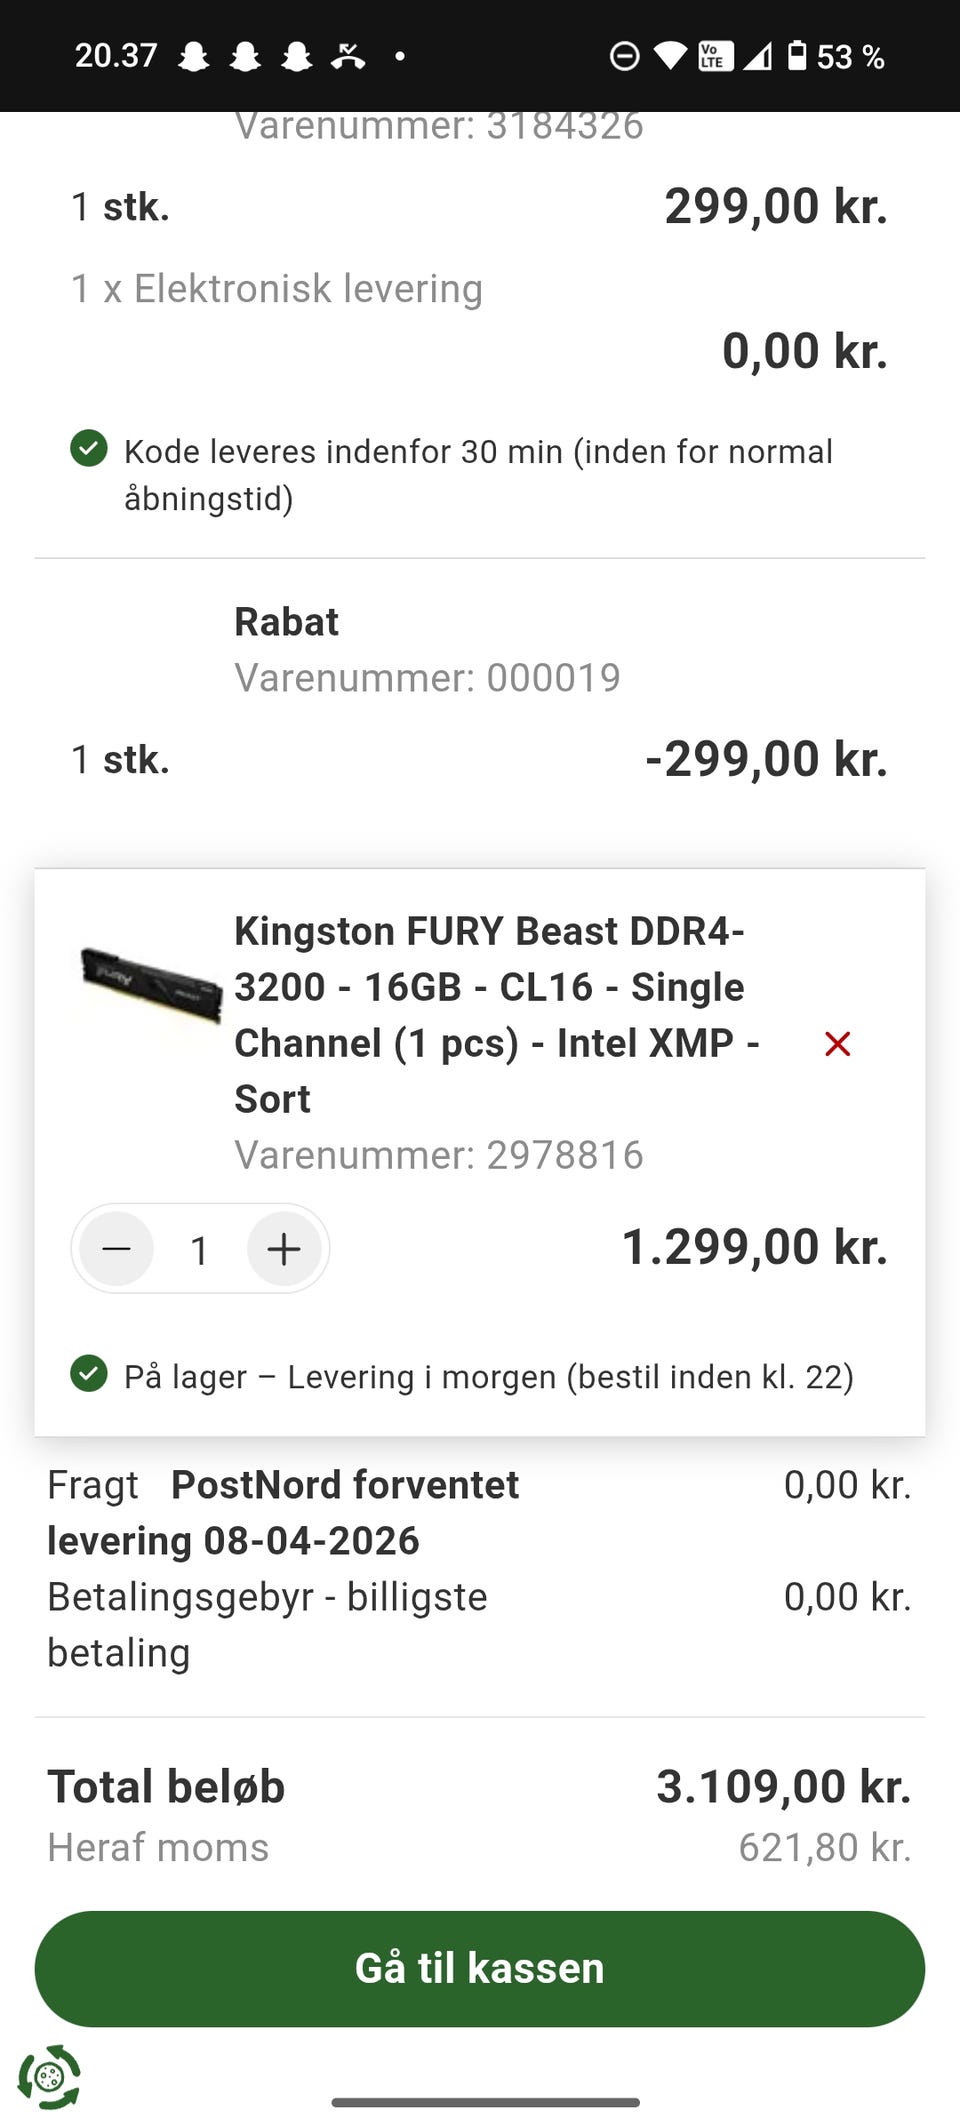The width and height of the screenshot is (960, 2126).
Task: Tap the quantity field showing 1
Action: point(200,1250)
